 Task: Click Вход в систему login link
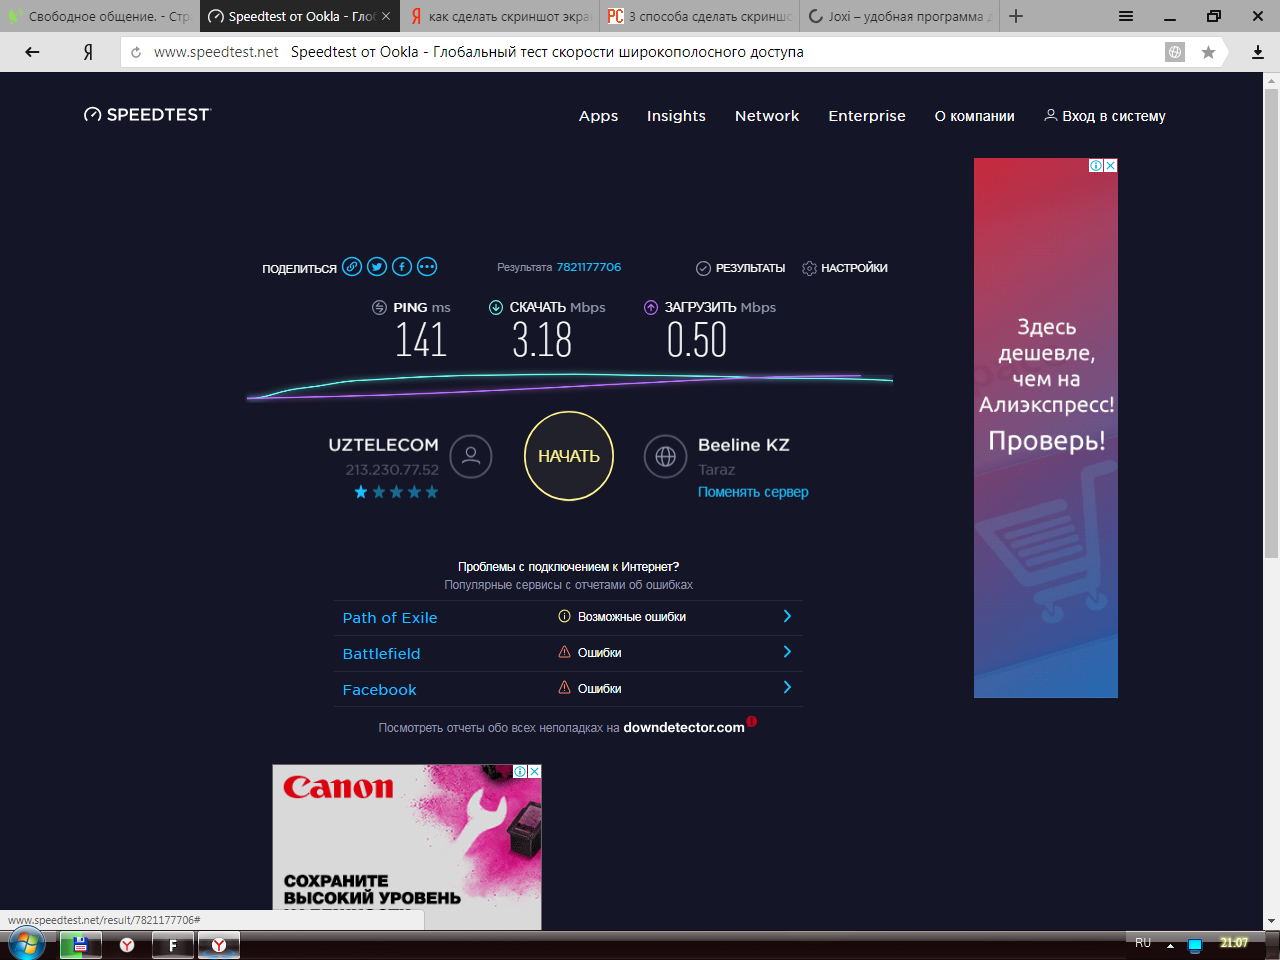[x=1105, y=116]
